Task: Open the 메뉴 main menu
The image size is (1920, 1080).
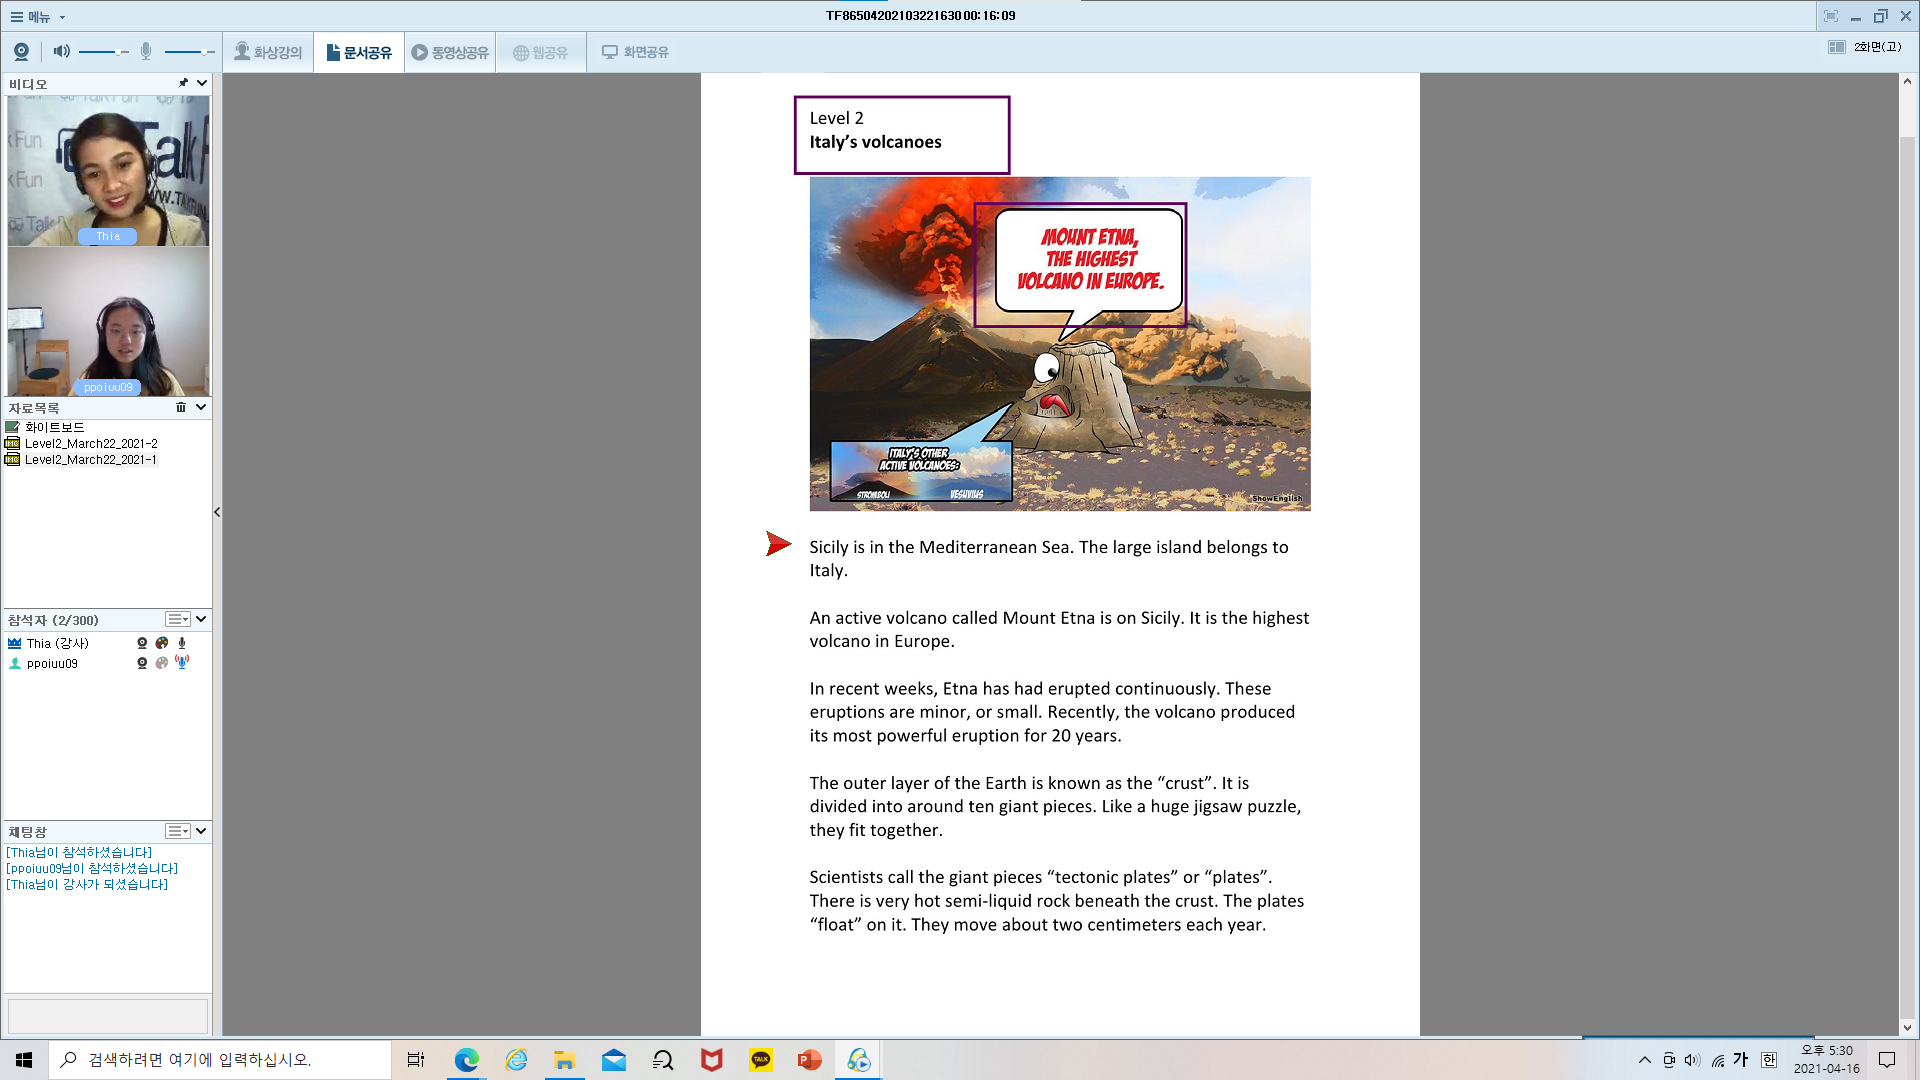Action: click(x=37, y=16)
